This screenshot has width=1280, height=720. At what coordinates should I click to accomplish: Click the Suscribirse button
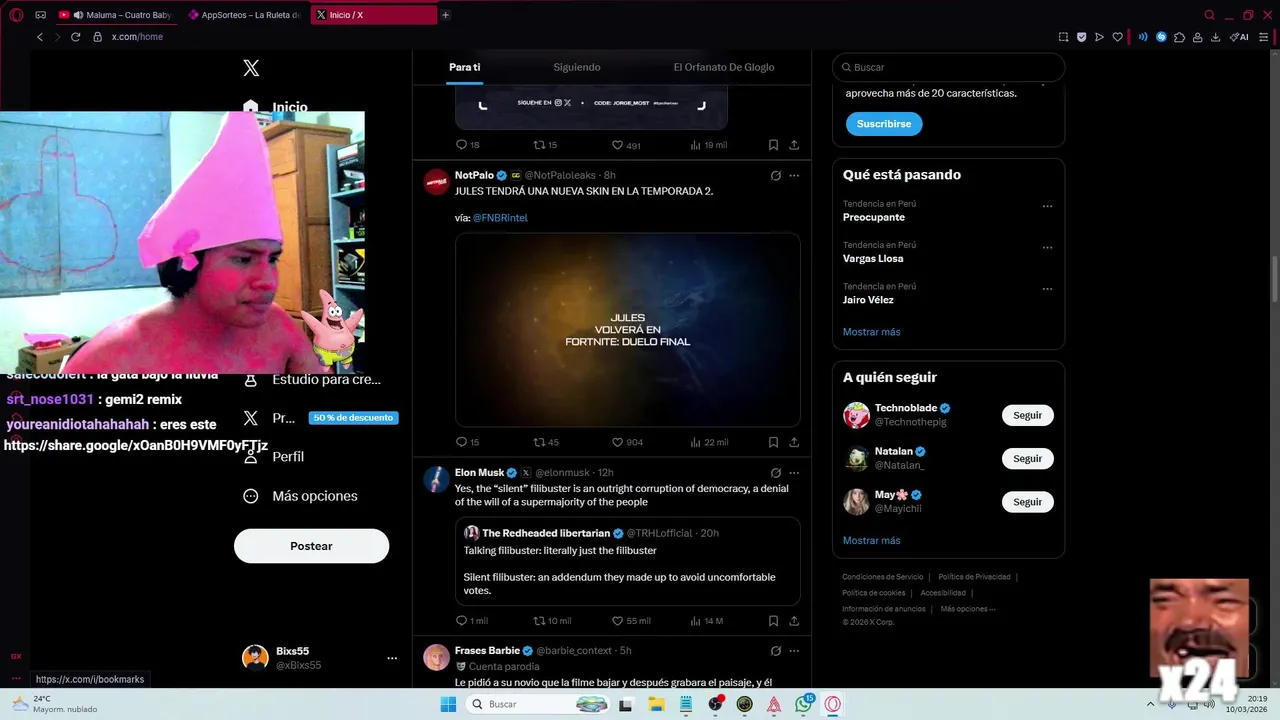point(884,124)
